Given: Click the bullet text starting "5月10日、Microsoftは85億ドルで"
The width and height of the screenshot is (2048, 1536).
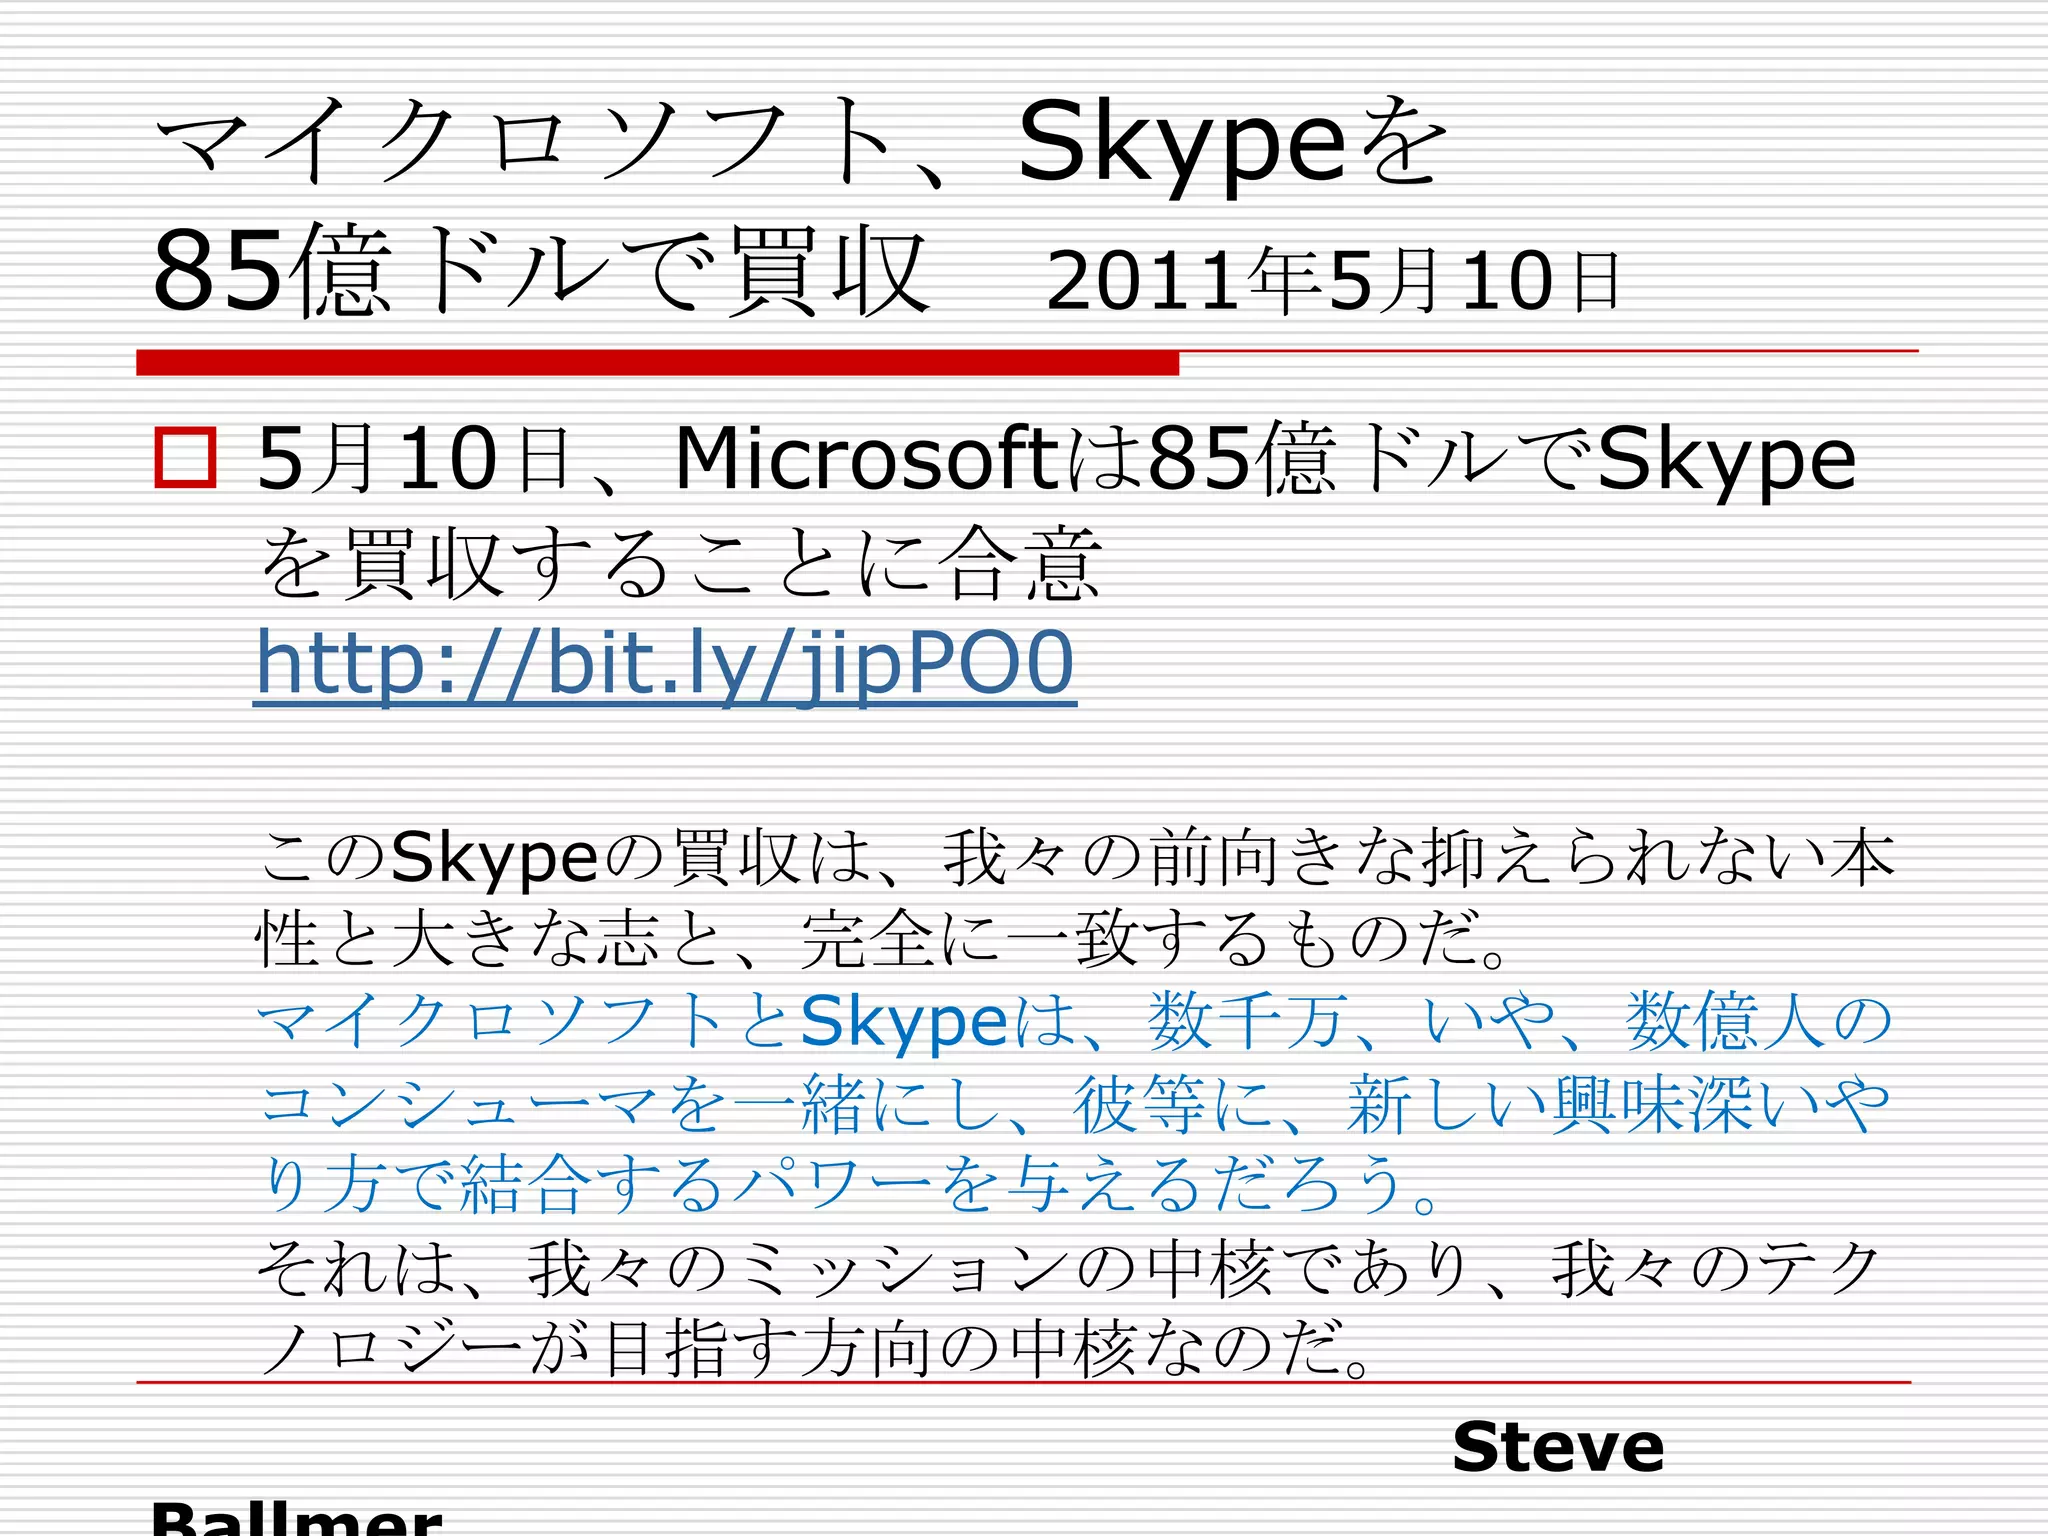Looking at the screenshot, I should pos(1056,460).
